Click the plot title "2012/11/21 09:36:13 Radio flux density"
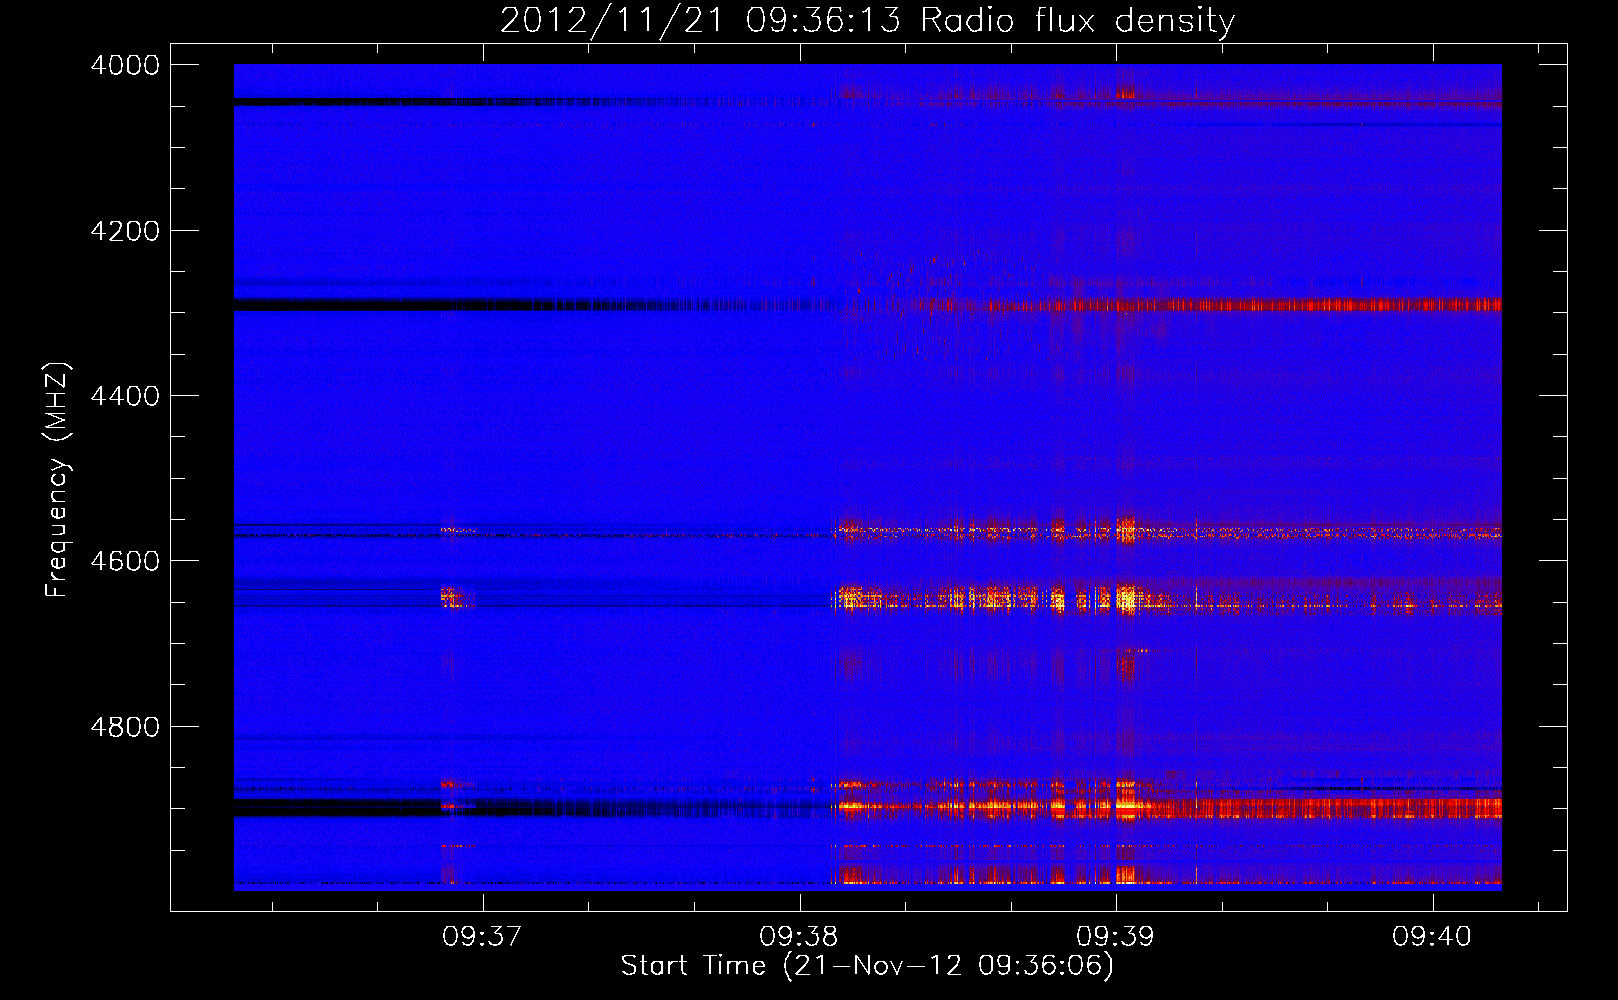Screen dimensions: 1618x1000 point(867,20)
